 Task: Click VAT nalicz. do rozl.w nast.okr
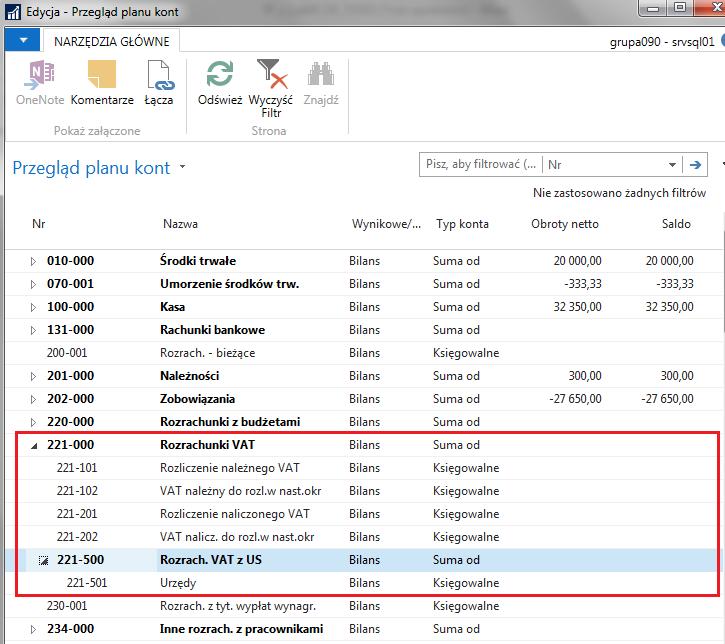tap(237, 537)
